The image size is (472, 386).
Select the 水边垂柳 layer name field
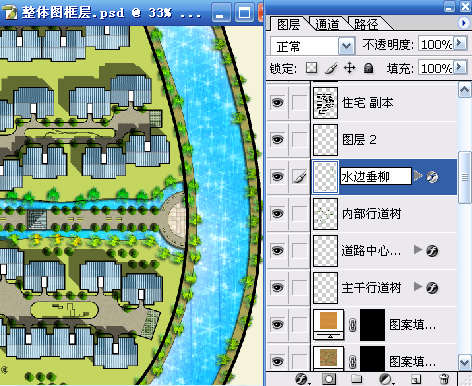[x=376, y=176]
